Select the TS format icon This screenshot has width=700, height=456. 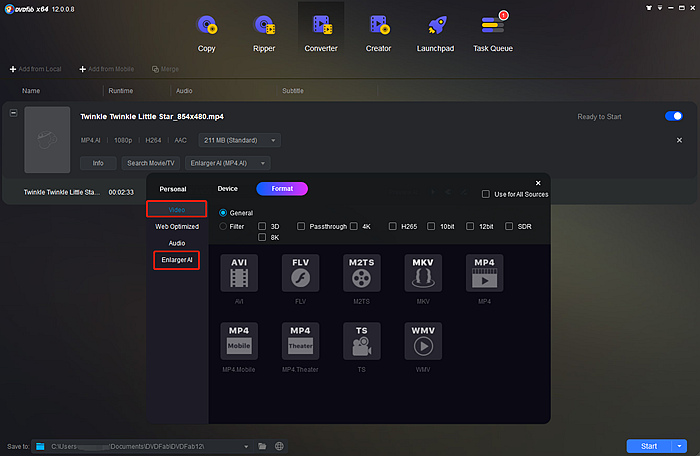pos(362,341)
